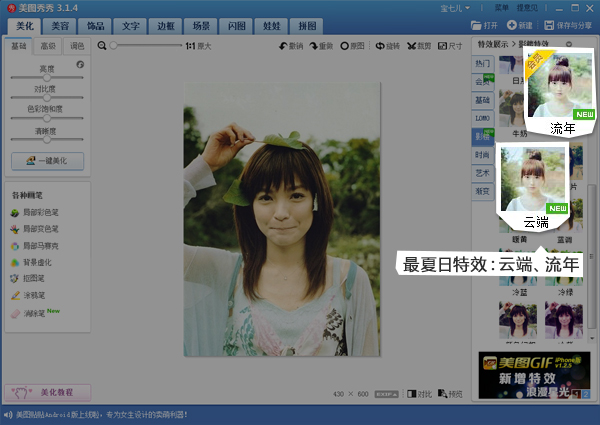Viewport: 600px width, 425px height.
Task: Switch to the 边框 tab
Action: click(x=166, y=26)
